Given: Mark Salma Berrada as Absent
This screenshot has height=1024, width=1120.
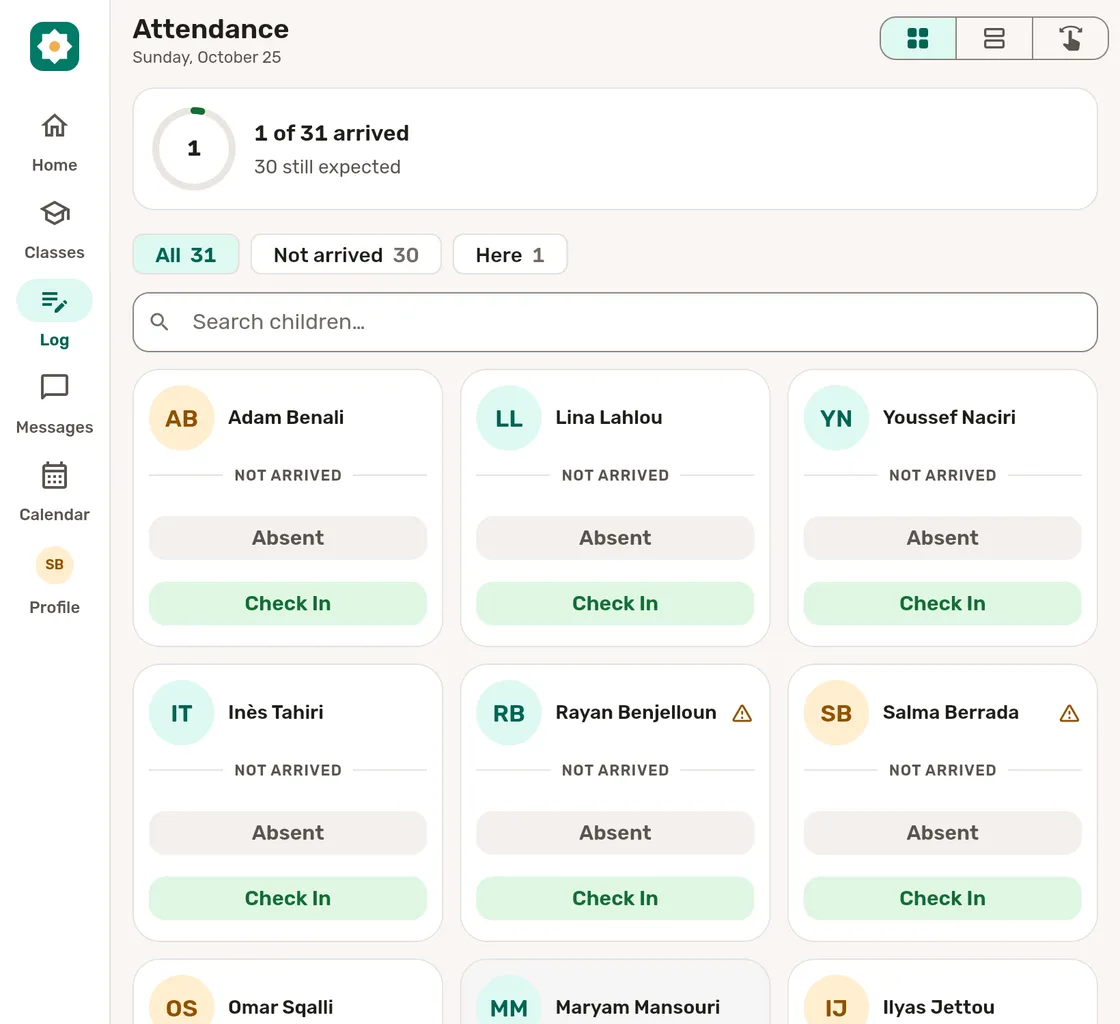Looking at the screenshot, I should [x=943, y=833].
